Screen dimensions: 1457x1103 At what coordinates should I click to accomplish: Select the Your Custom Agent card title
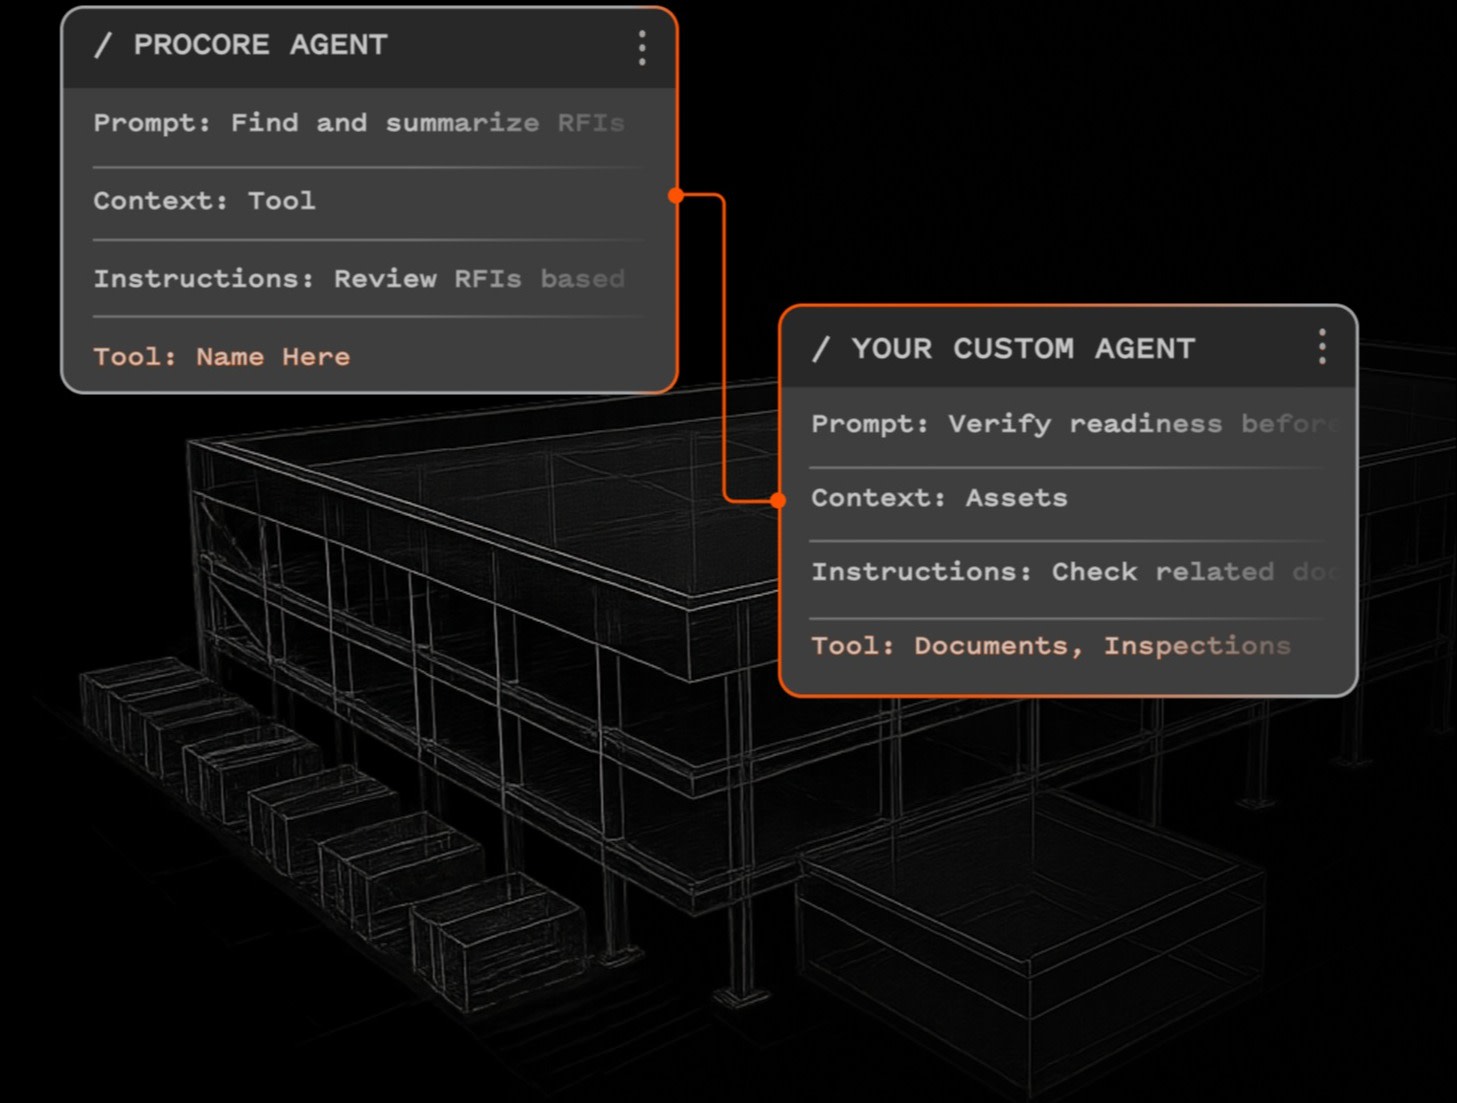click(1004, 348)
